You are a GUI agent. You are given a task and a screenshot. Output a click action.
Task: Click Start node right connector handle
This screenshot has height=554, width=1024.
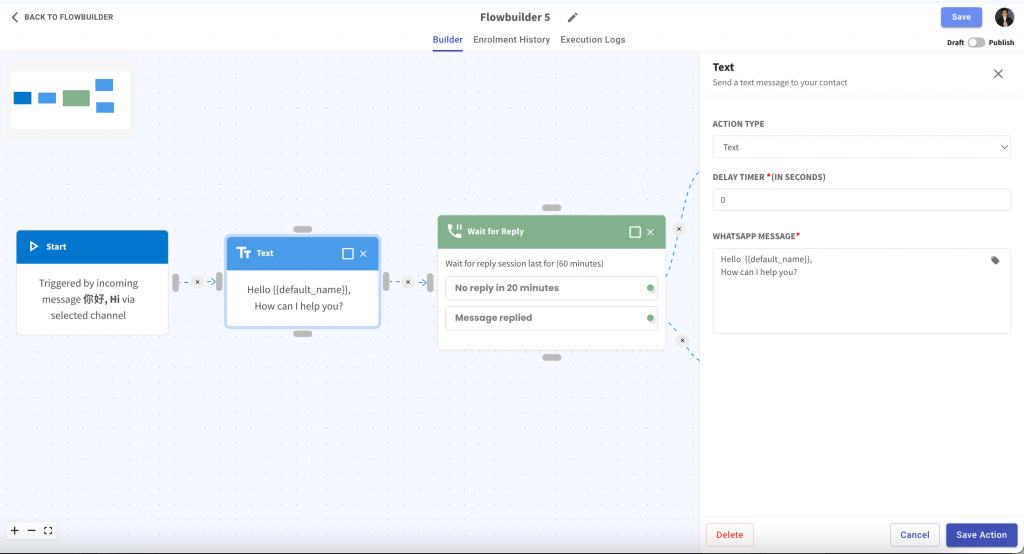tap(176, 282)
